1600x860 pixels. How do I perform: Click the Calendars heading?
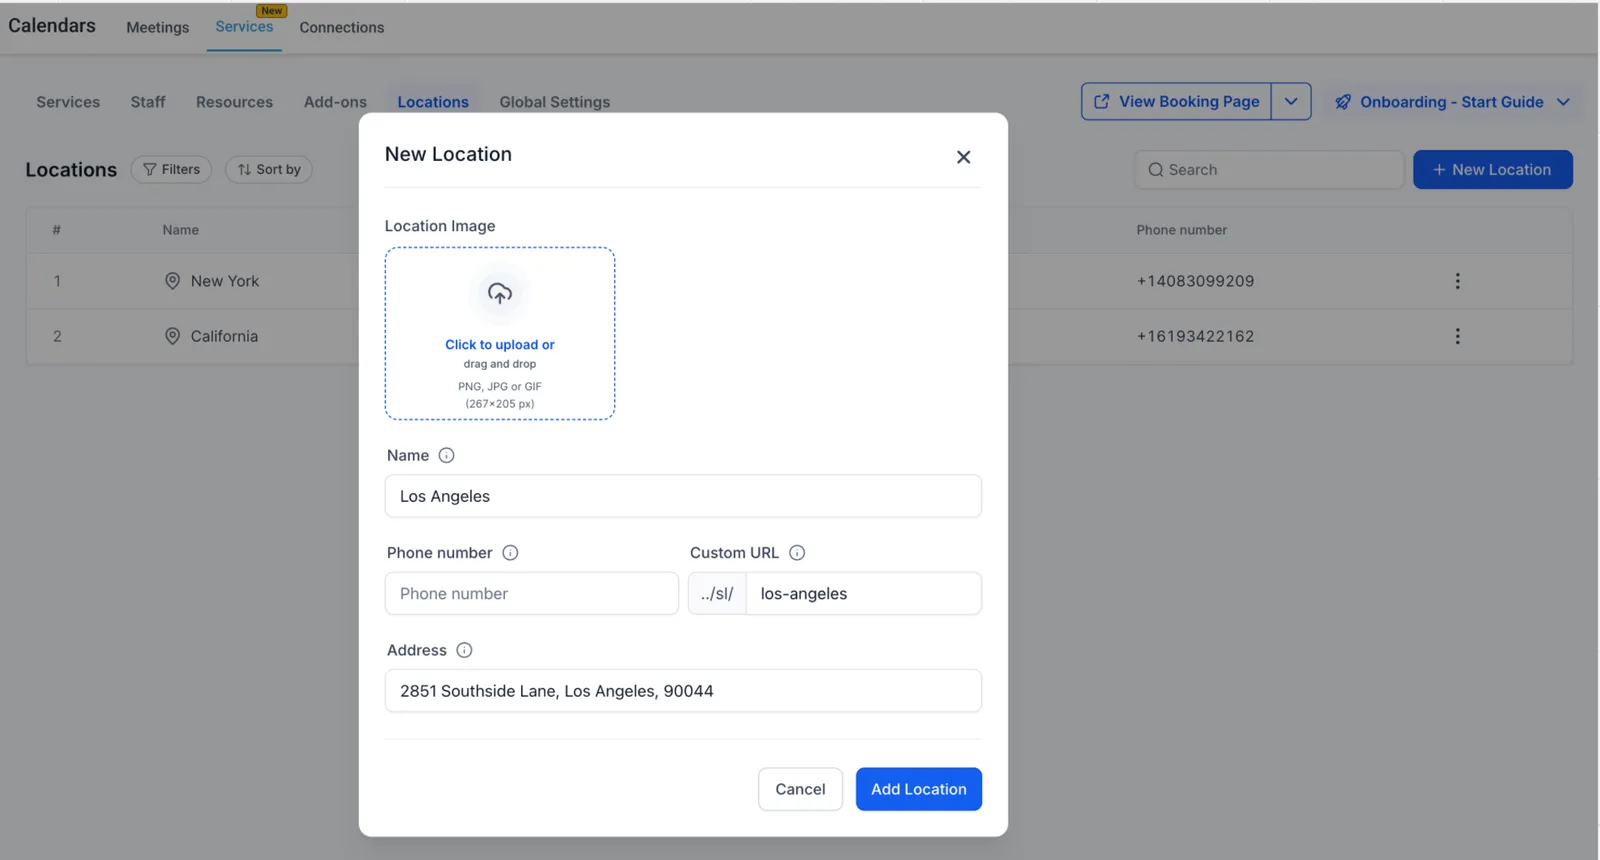click(x=52, y=26)
